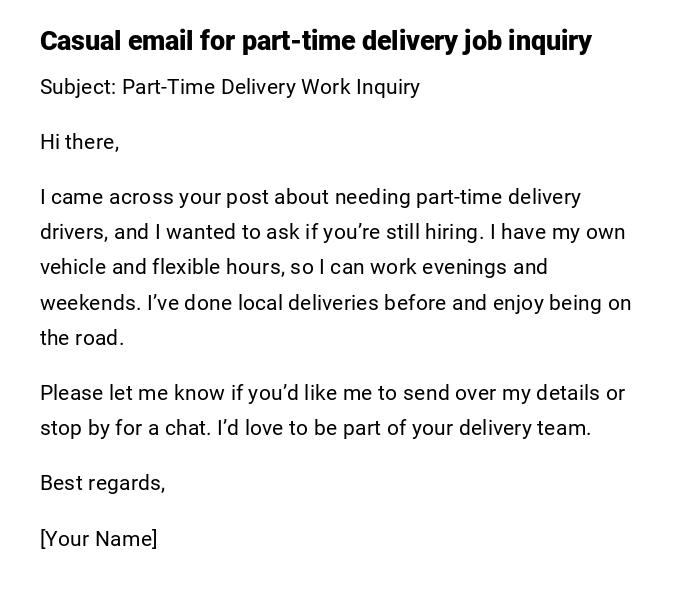This screenshot has width=700, height=601.
Task: Click the "Hi there," greeting
Action: pyautogui.click(x=79, y=142)
